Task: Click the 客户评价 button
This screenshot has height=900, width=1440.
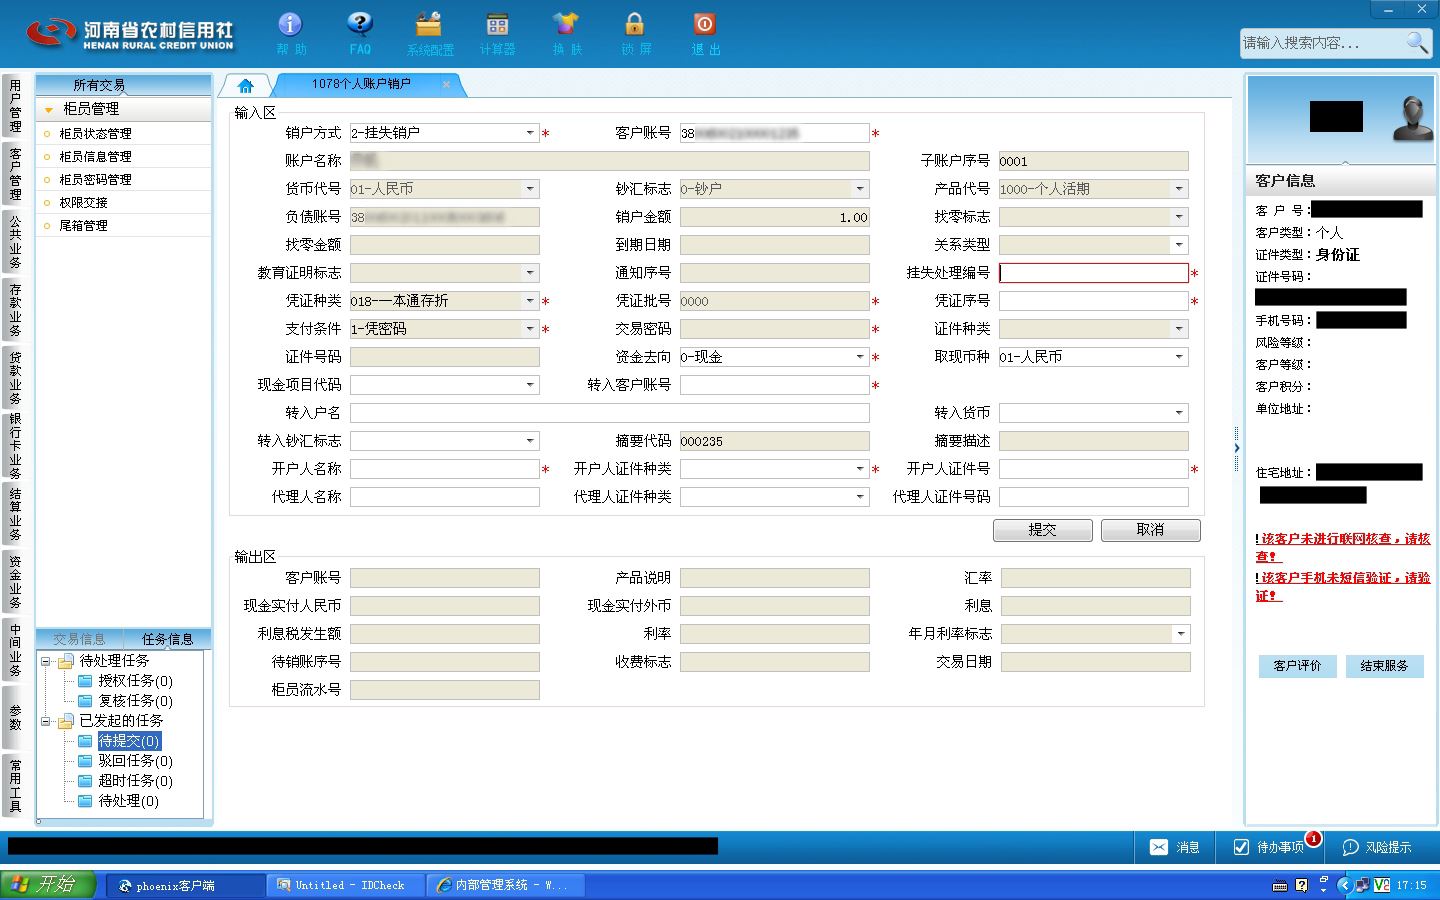Action: [x=1297, y=666]
